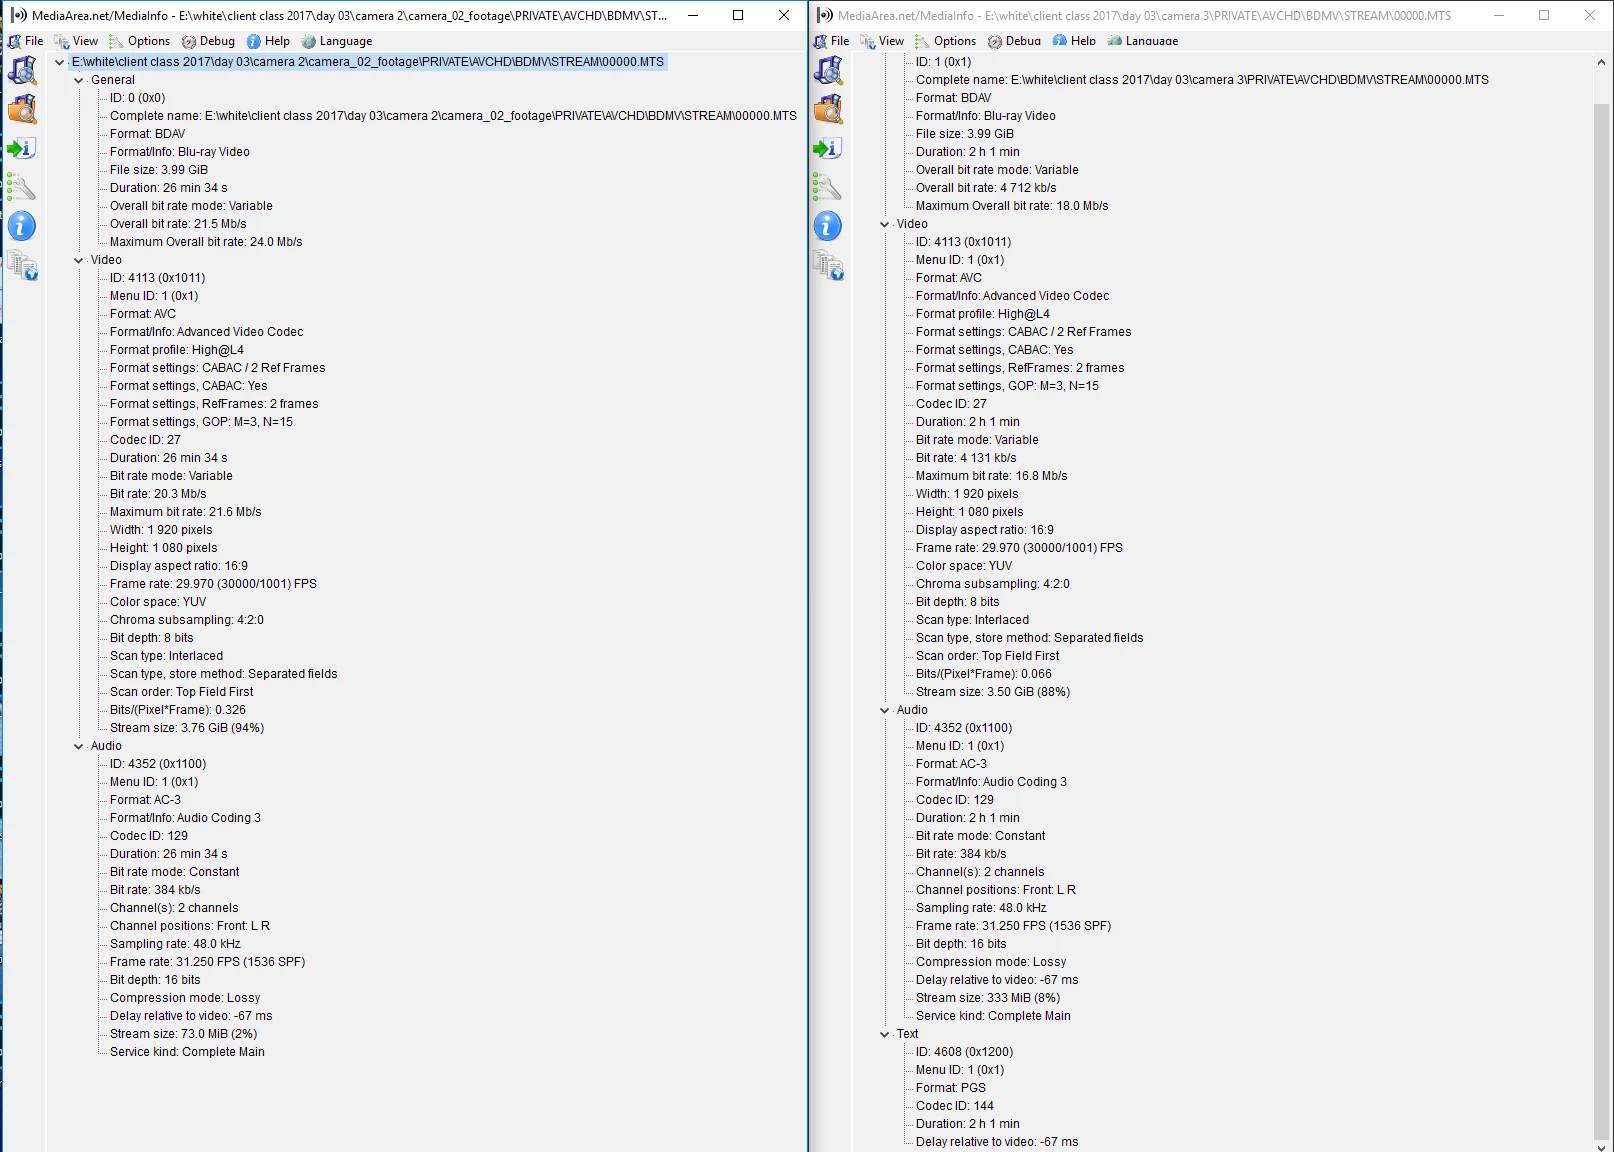Select 'Bits/(Pixel*Frame): 0.326' row
The width and height of the screenshot is (1614, 1152).
(178, 710)
